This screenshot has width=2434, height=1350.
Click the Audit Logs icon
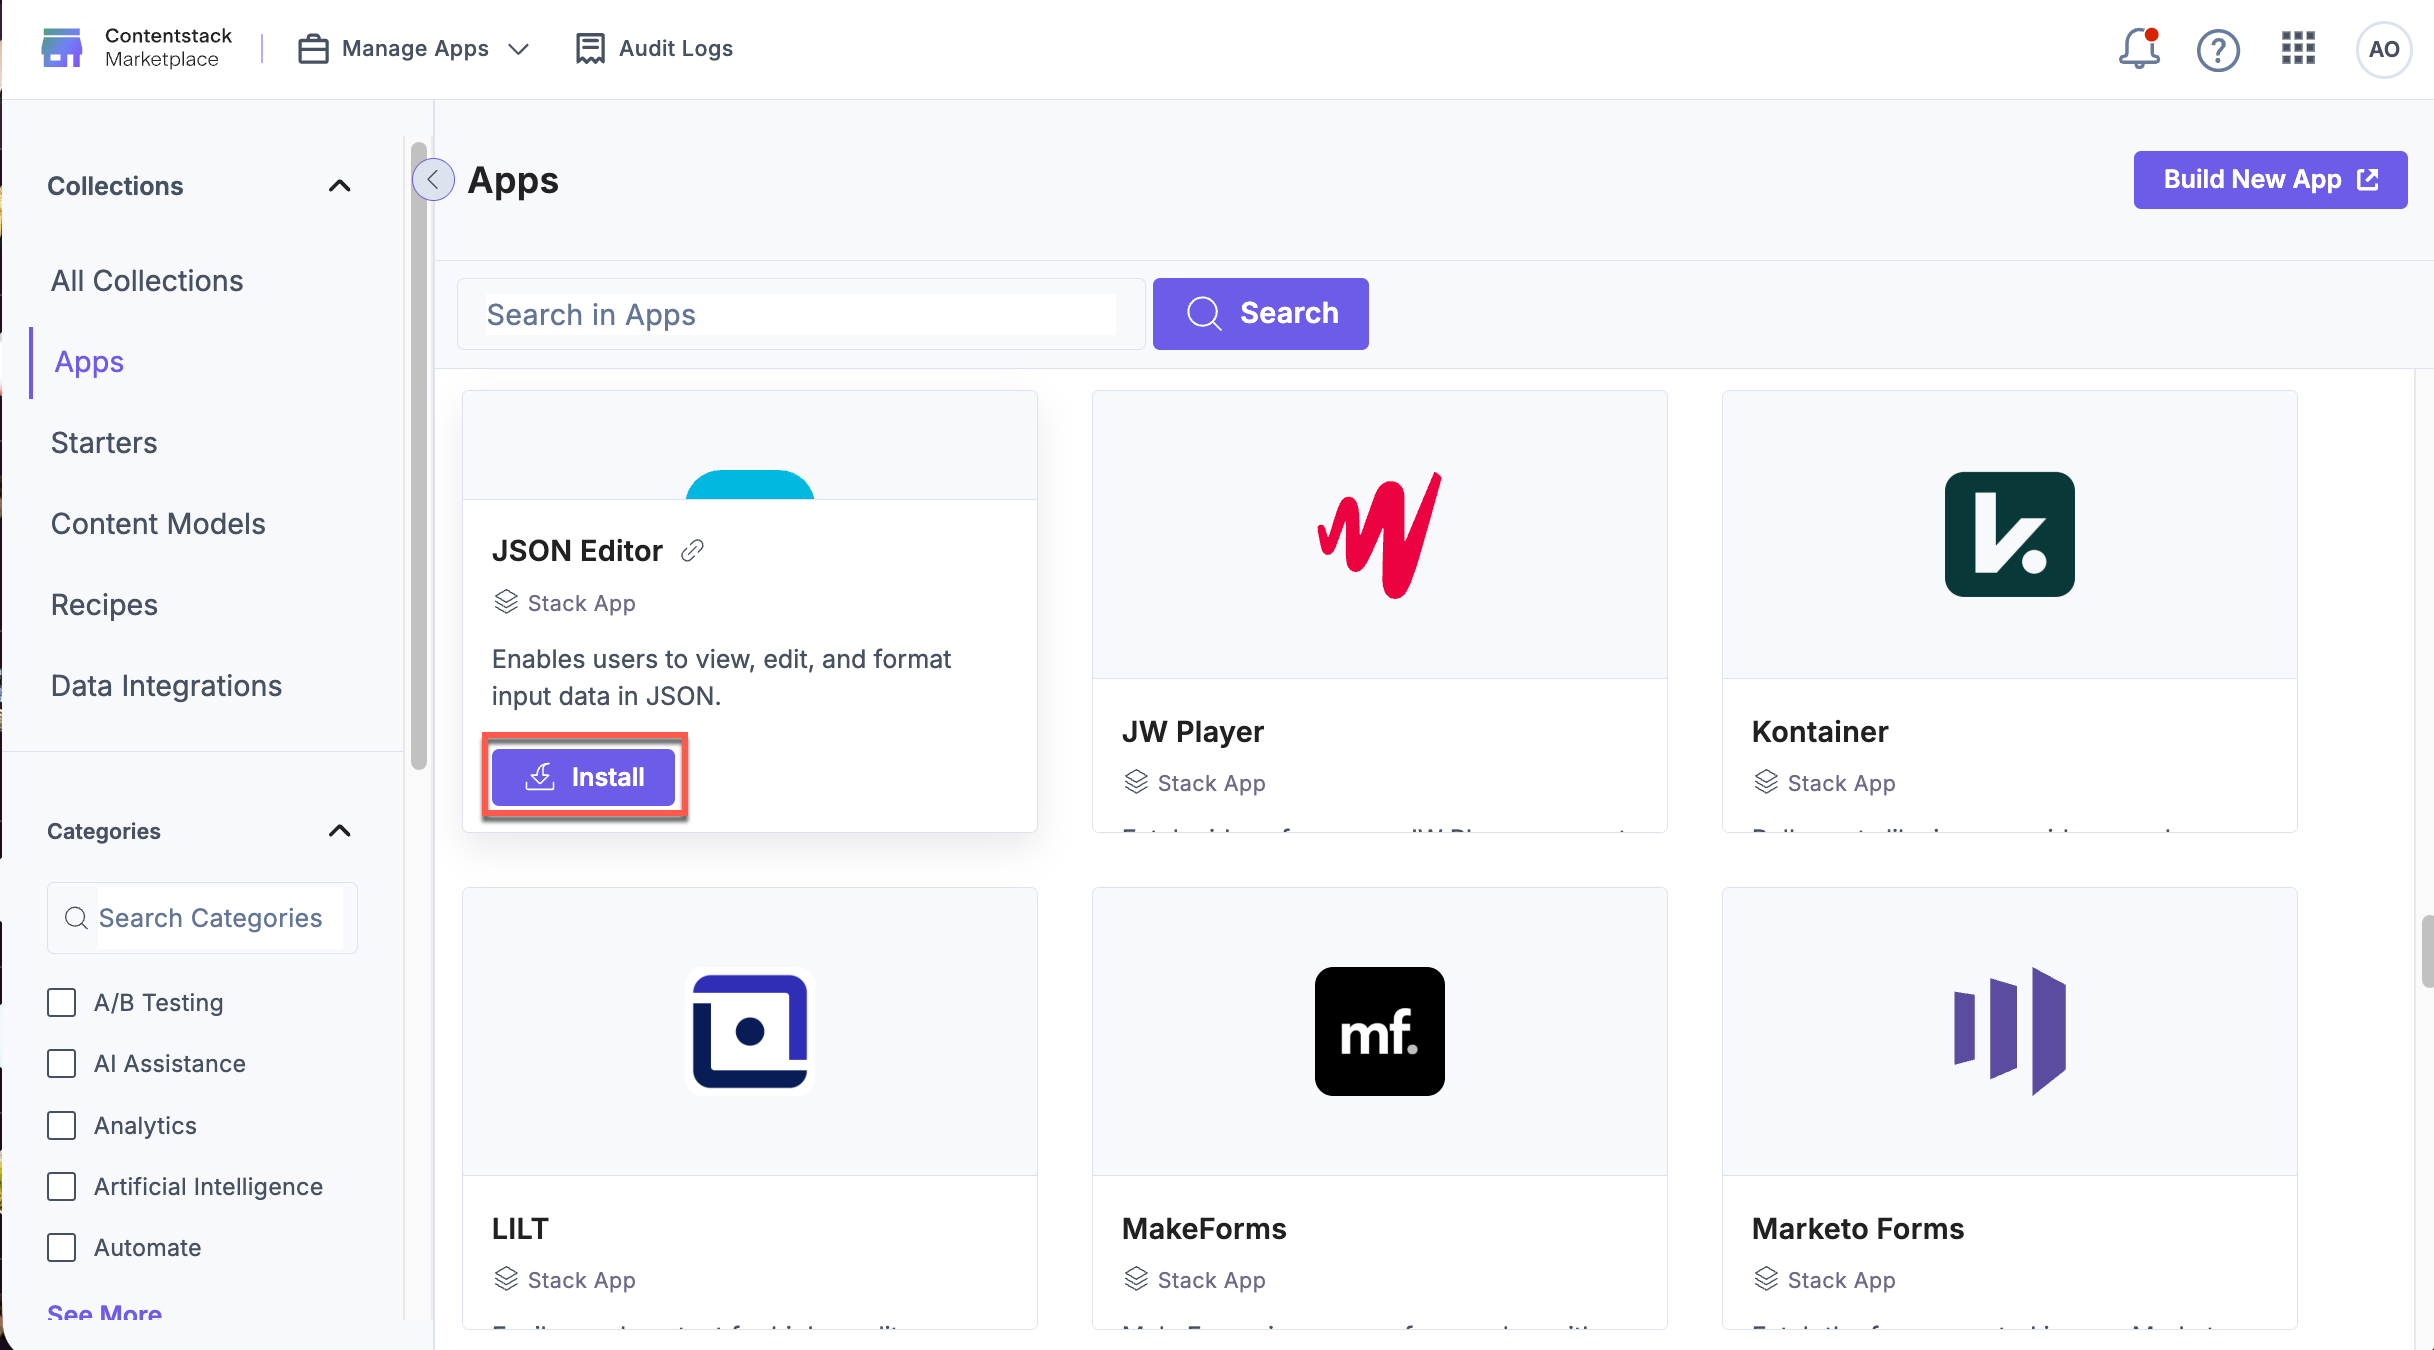pyautogui.click(x=590, y=48)
